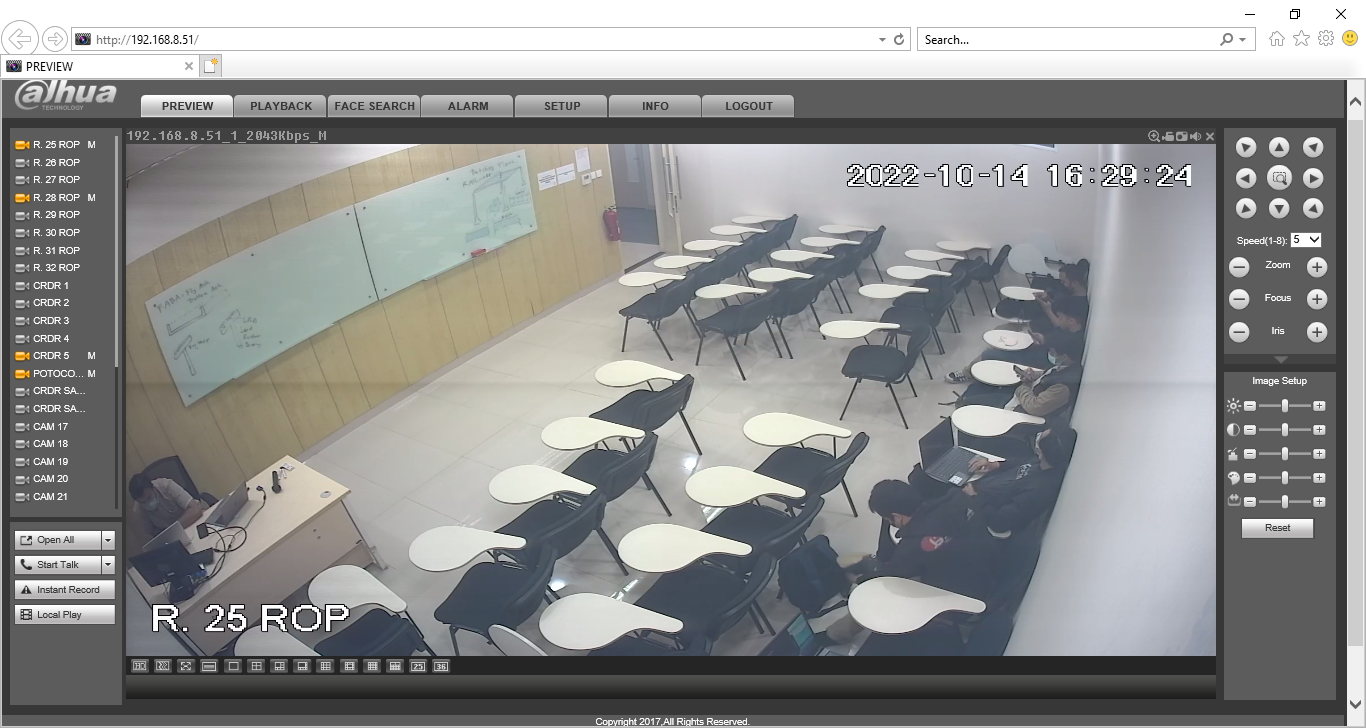Switch to single-window view layout

[233, 666]
